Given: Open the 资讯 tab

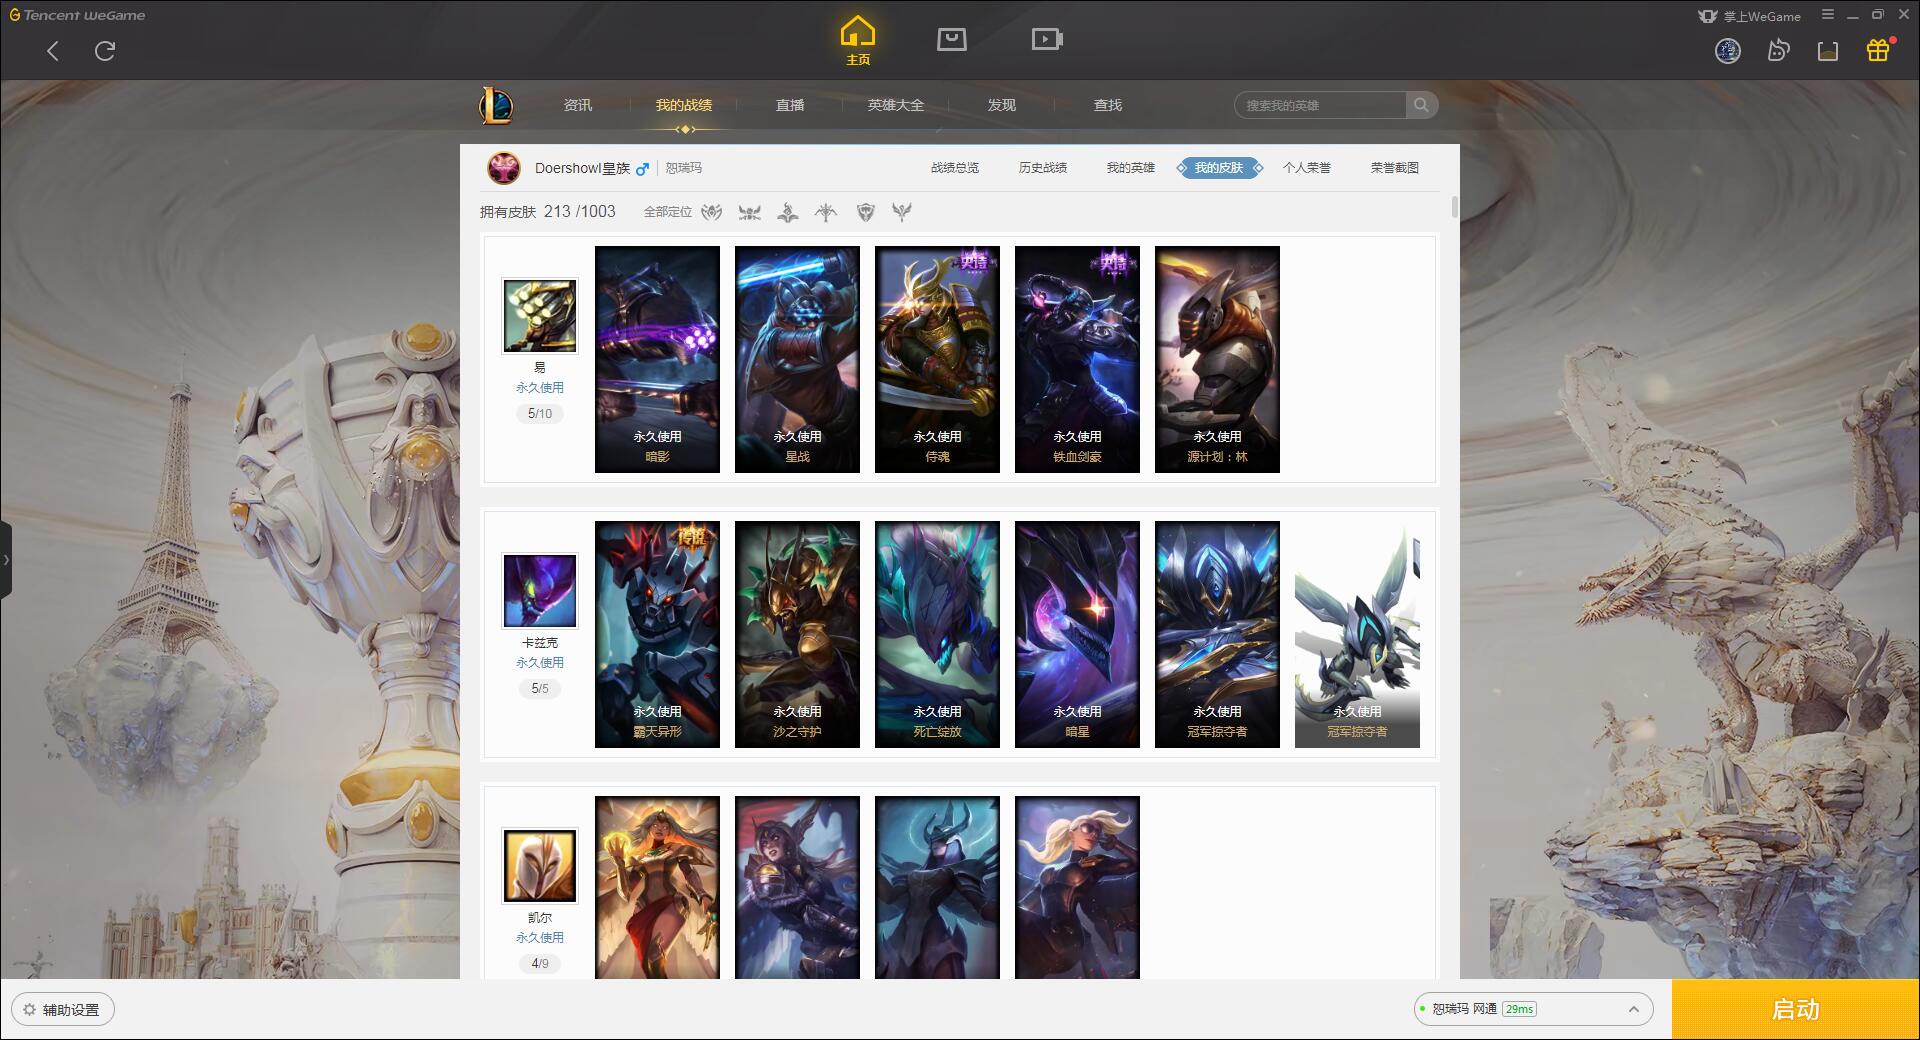Looking at the screenshot, I should (578, 105).
